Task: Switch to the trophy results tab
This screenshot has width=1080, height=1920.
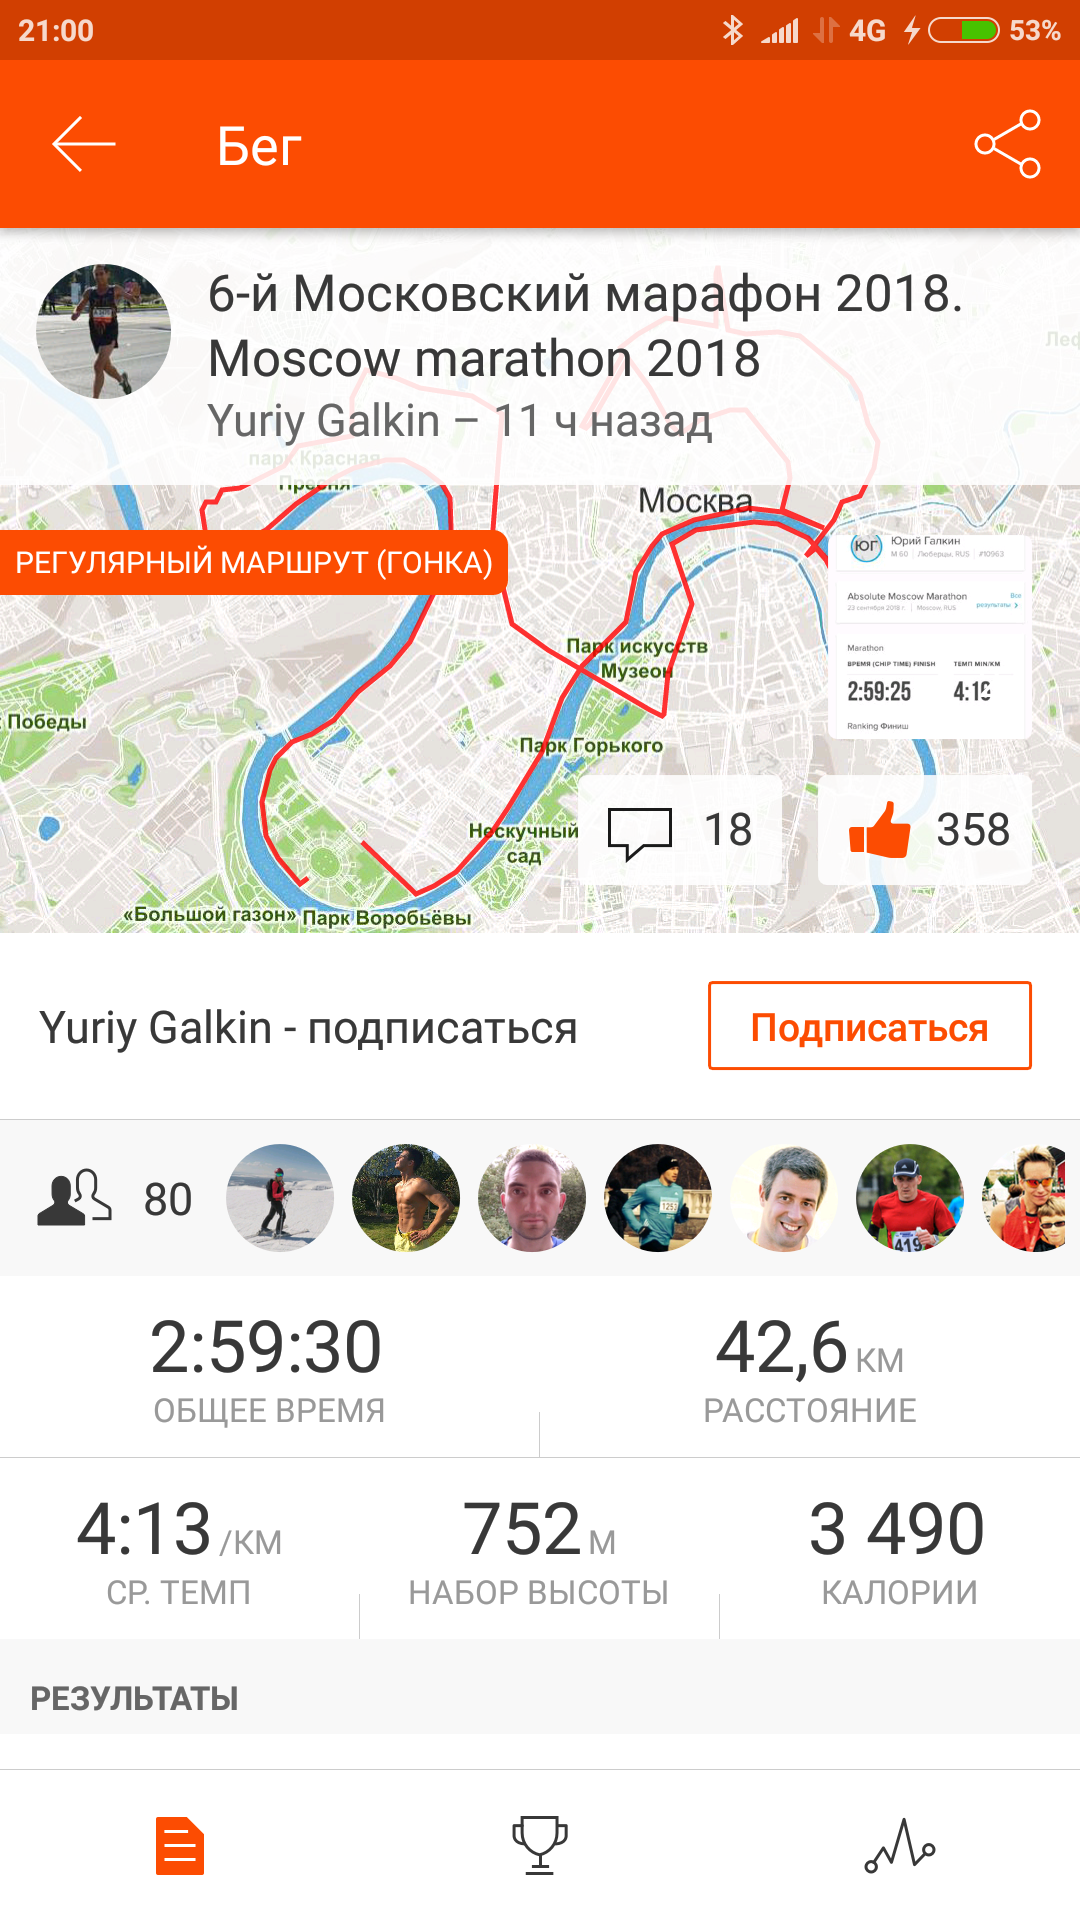Action: (540, 1846)
